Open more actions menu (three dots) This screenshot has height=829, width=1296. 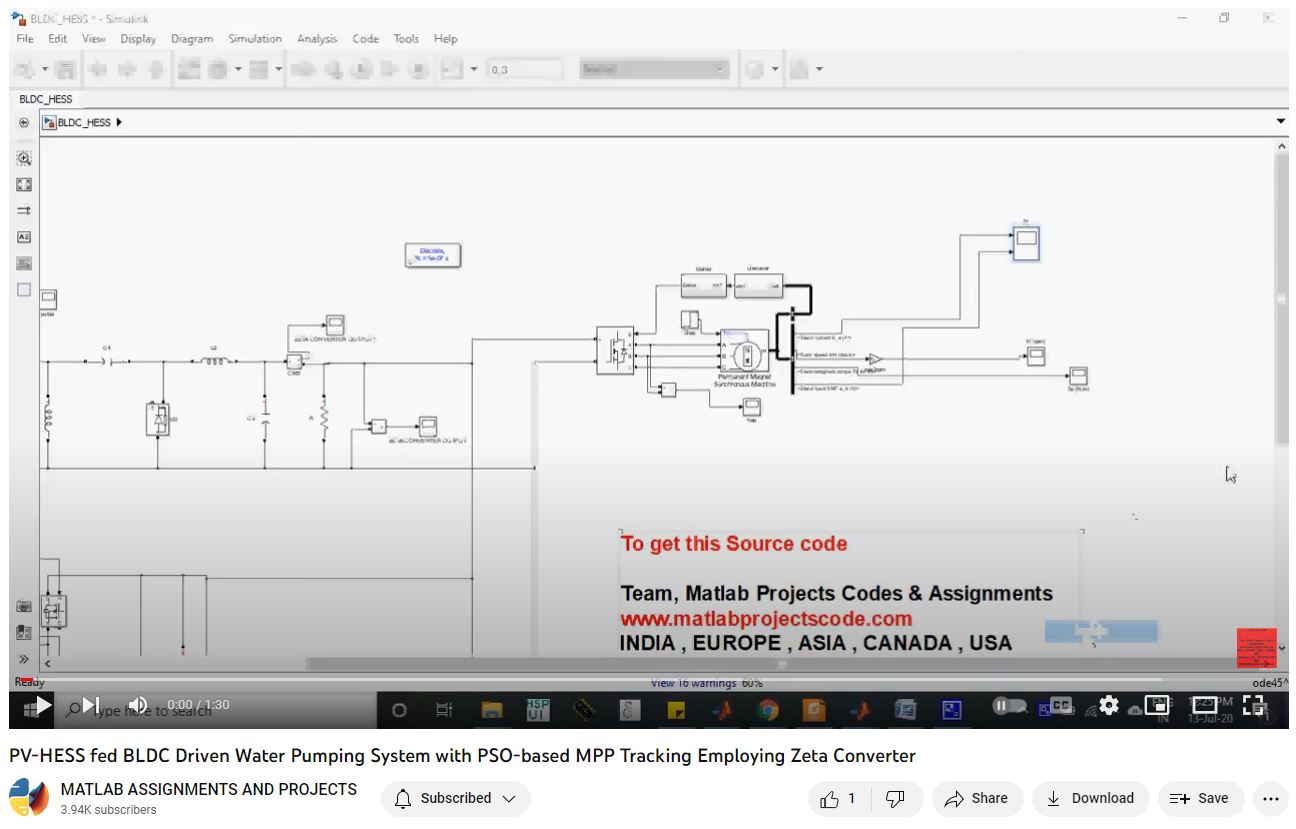[1271, 798]
